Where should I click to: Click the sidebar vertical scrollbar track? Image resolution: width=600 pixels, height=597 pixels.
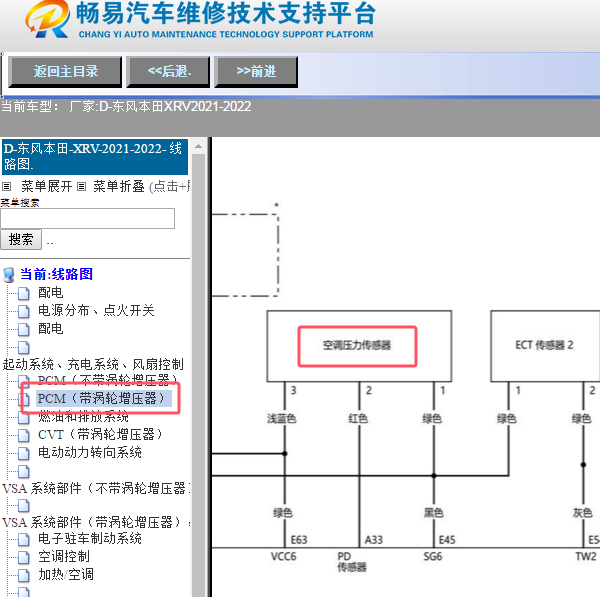click(x=198, y=375)
